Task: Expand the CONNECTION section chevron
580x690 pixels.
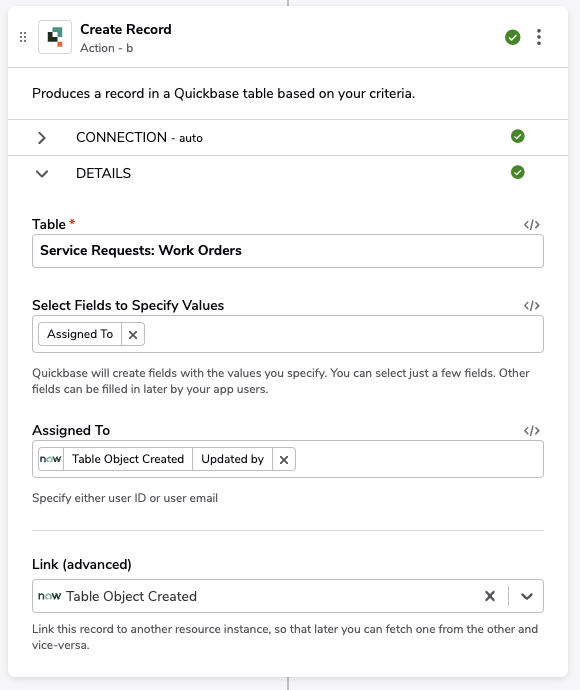Action: 42,138
